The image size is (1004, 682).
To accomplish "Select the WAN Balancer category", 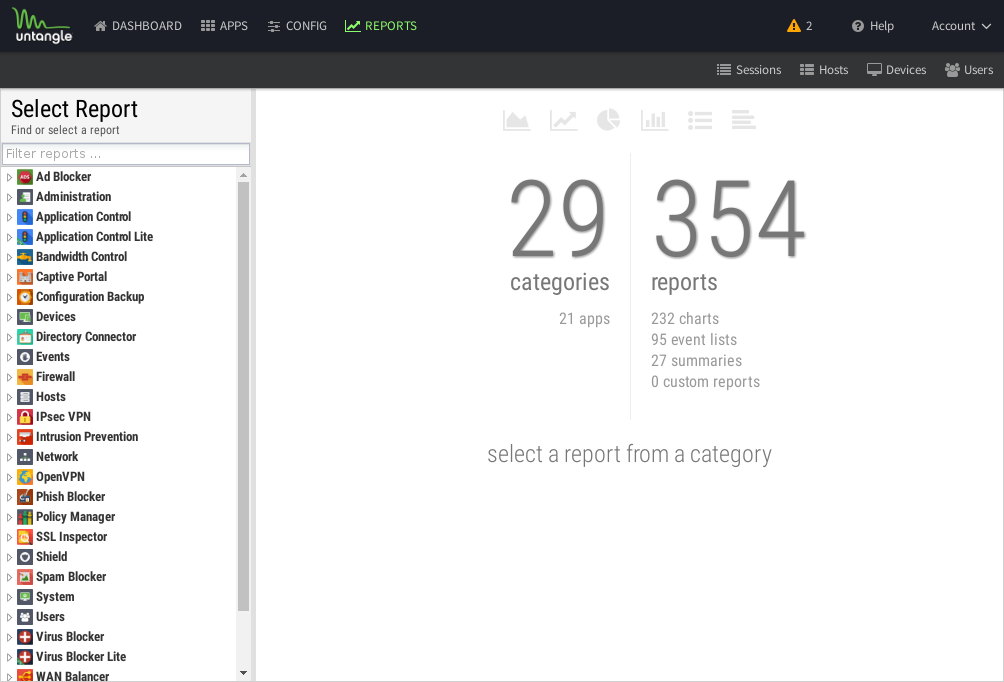I will 72,676.
